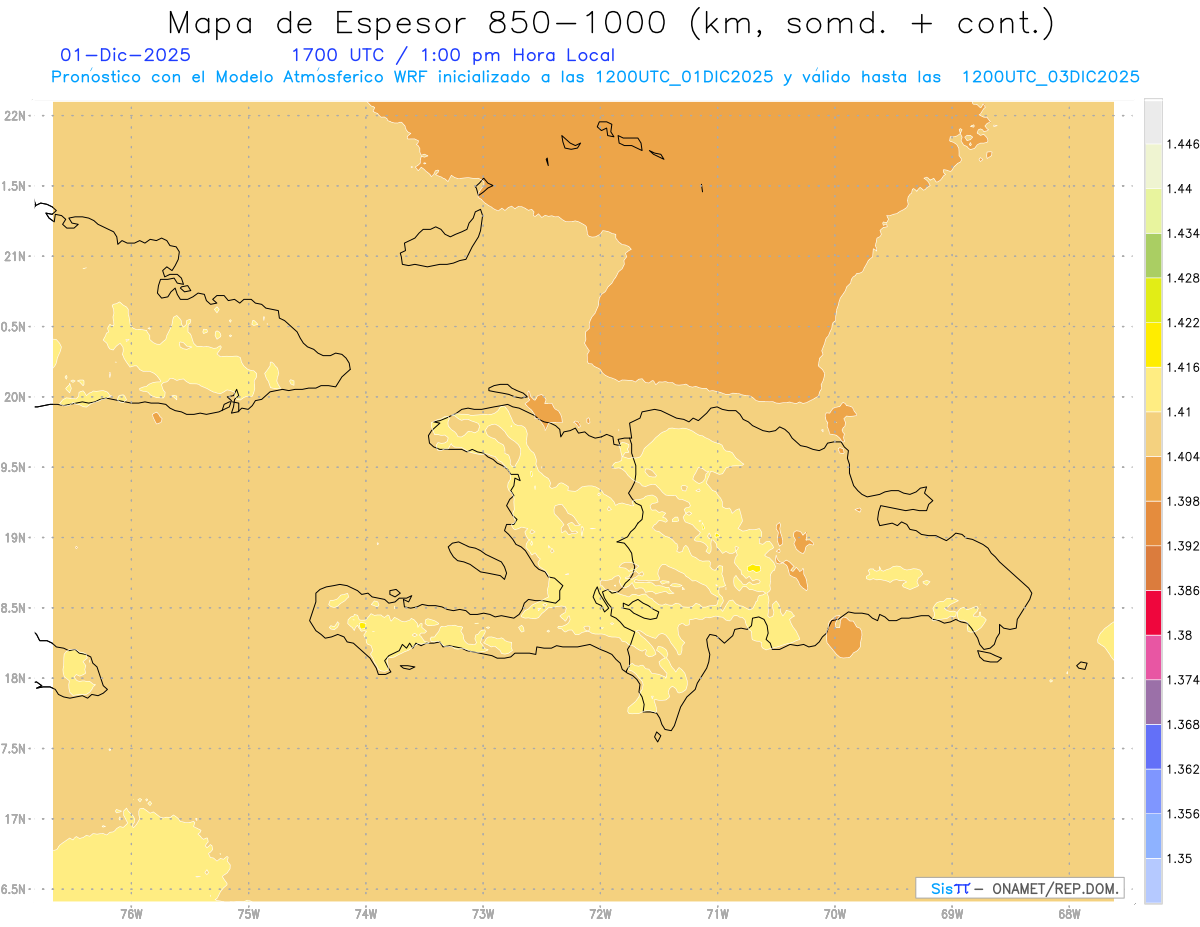Select the grey legend swatch above 1.446
Image resolution: width=1200 pixels, height=927 pixels.
pyautogui.click(x=1153, y=121)
